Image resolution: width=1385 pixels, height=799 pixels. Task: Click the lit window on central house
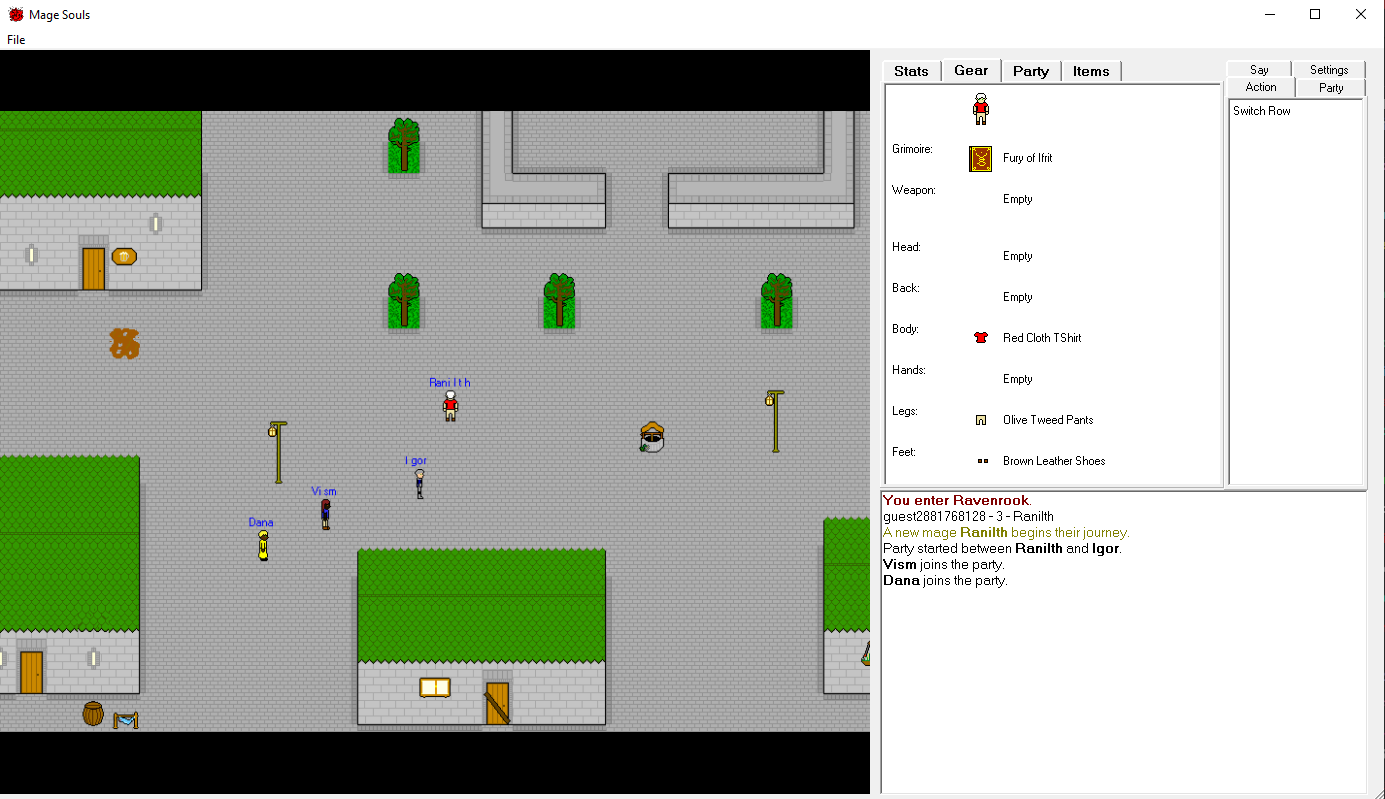coord(435,687)
